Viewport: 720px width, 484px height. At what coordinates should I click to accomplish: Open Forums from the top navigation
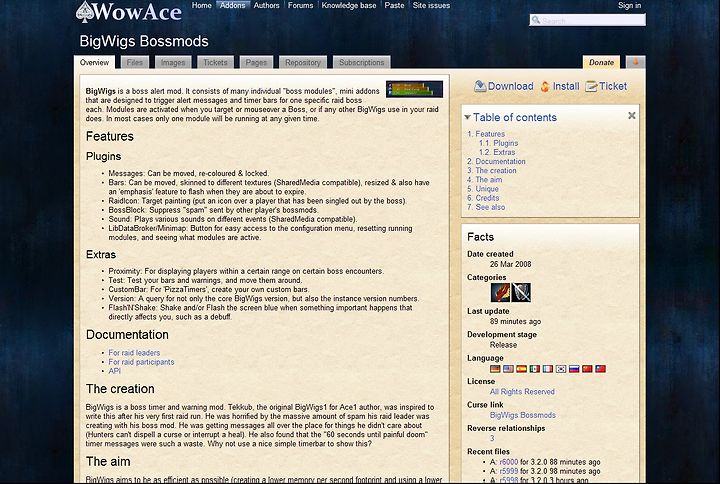click(300, 6)
